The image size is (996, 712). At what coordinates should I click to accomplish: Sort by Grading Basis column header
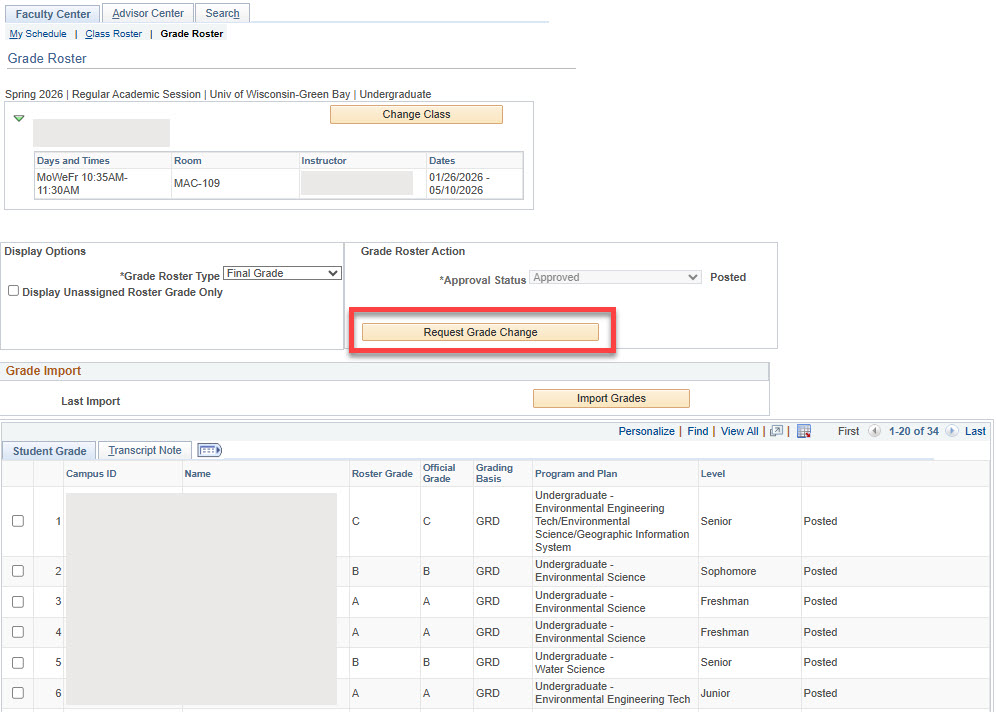[494, 473]
